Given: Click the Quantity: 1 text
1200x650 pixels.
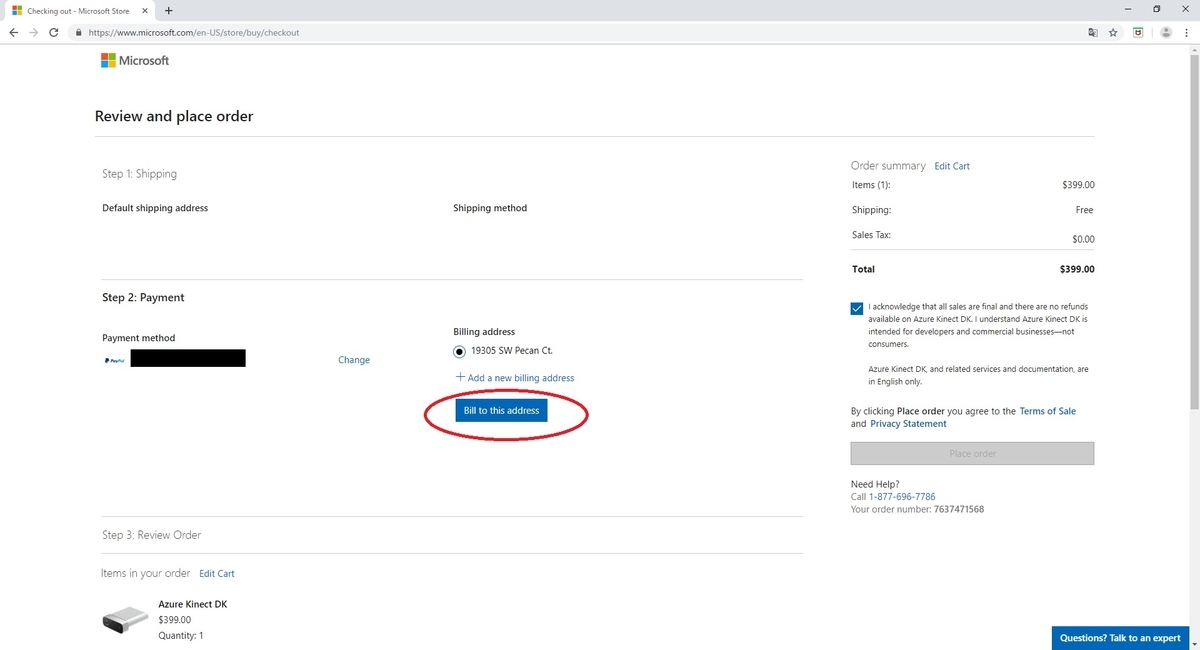Looking at the screenshot, I should 181,635.
